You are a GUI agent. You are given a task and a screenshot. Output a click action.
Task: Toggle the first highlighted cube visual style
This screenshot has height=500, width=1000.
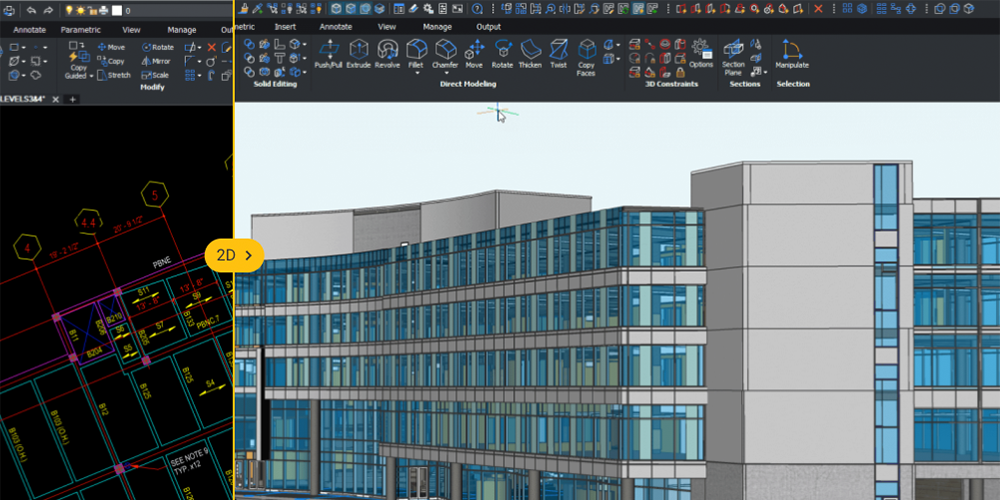pyautogui.click(x=337, y=9)
